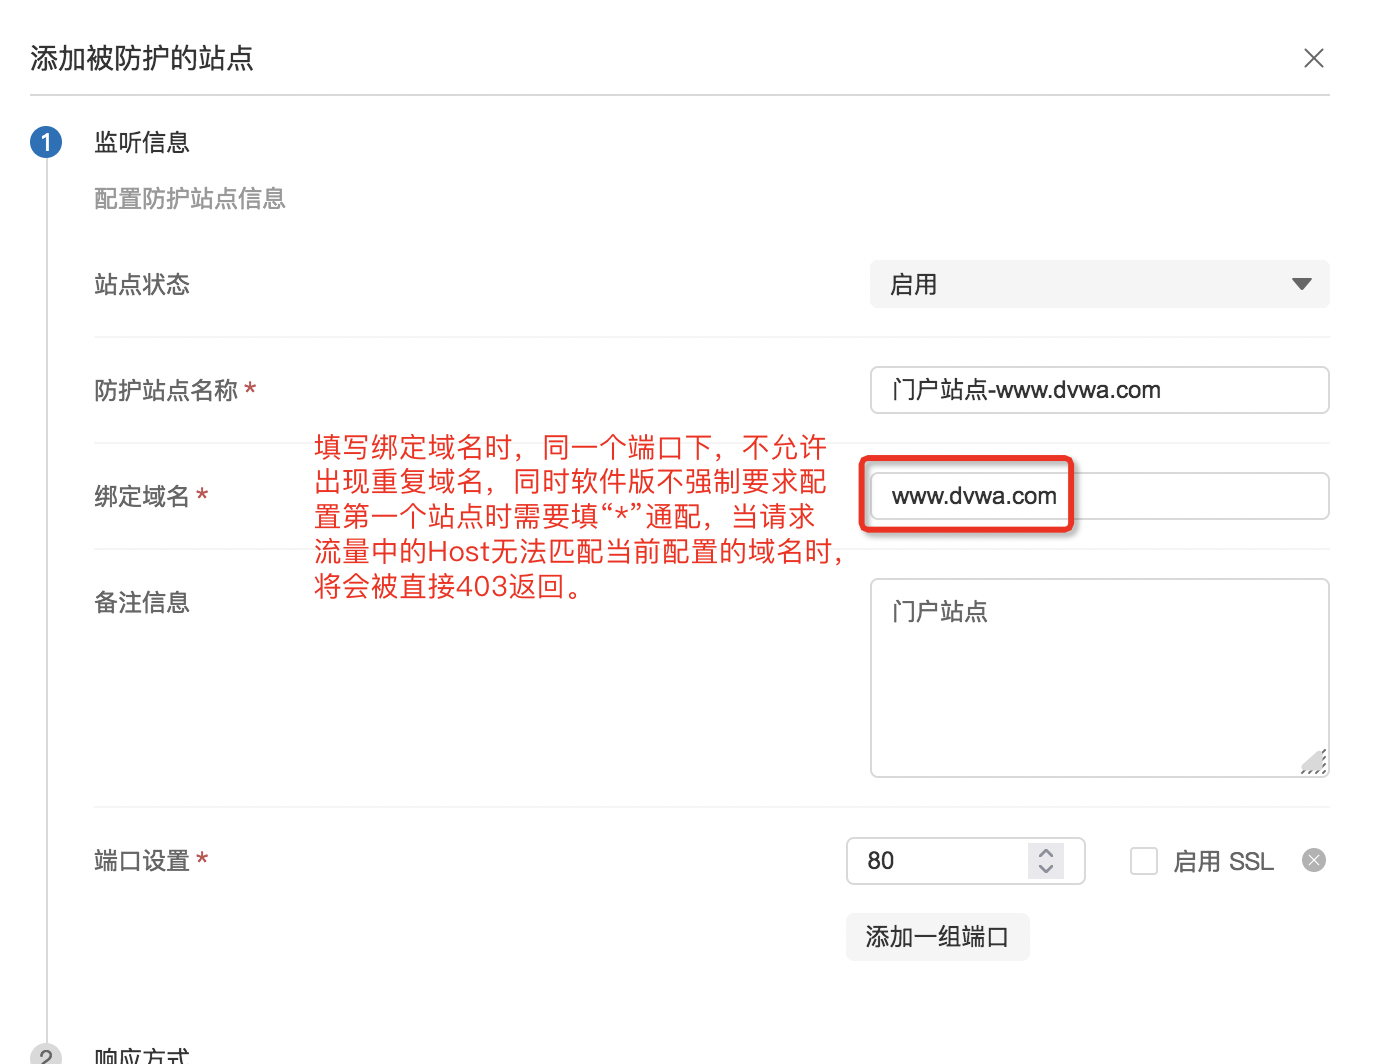Viewport: 1376px width, 1064px height.
Task: Expand the 站点状态 dropdown arrow
Action: click(1301, 285)
